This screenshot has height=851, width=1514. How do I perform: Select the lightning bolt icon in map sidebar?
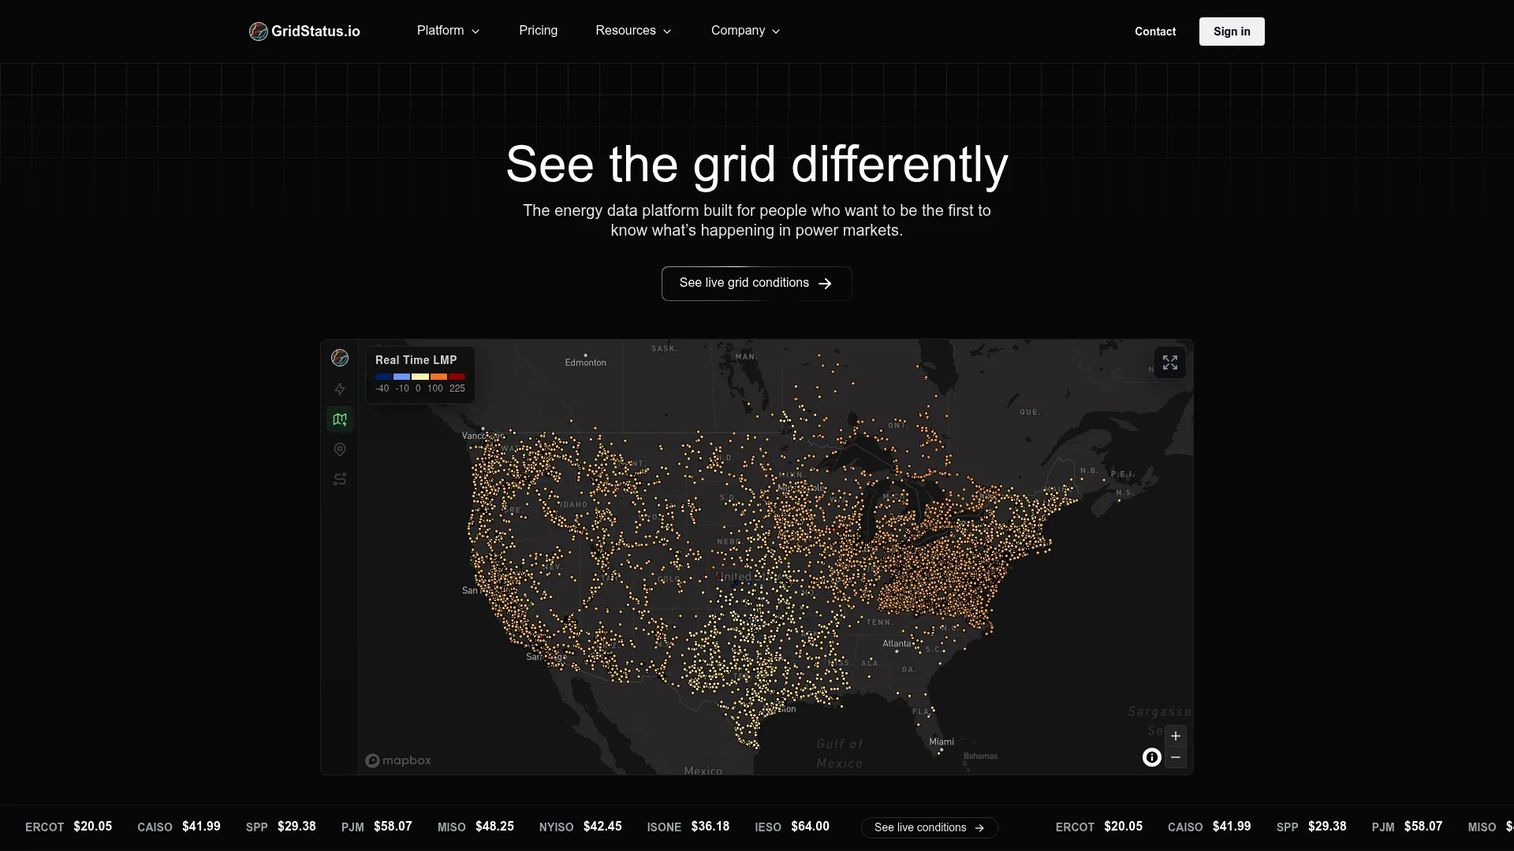(x=340, y=389)
